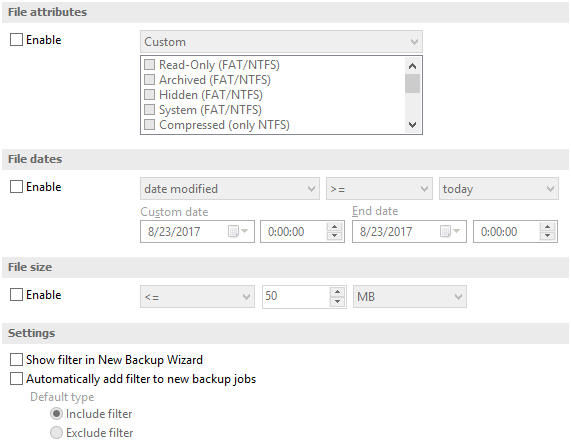Screen dimensions: 571x445
Task: Tick the System (FAT/NTFS) attribute
Action: coord(149,110)
